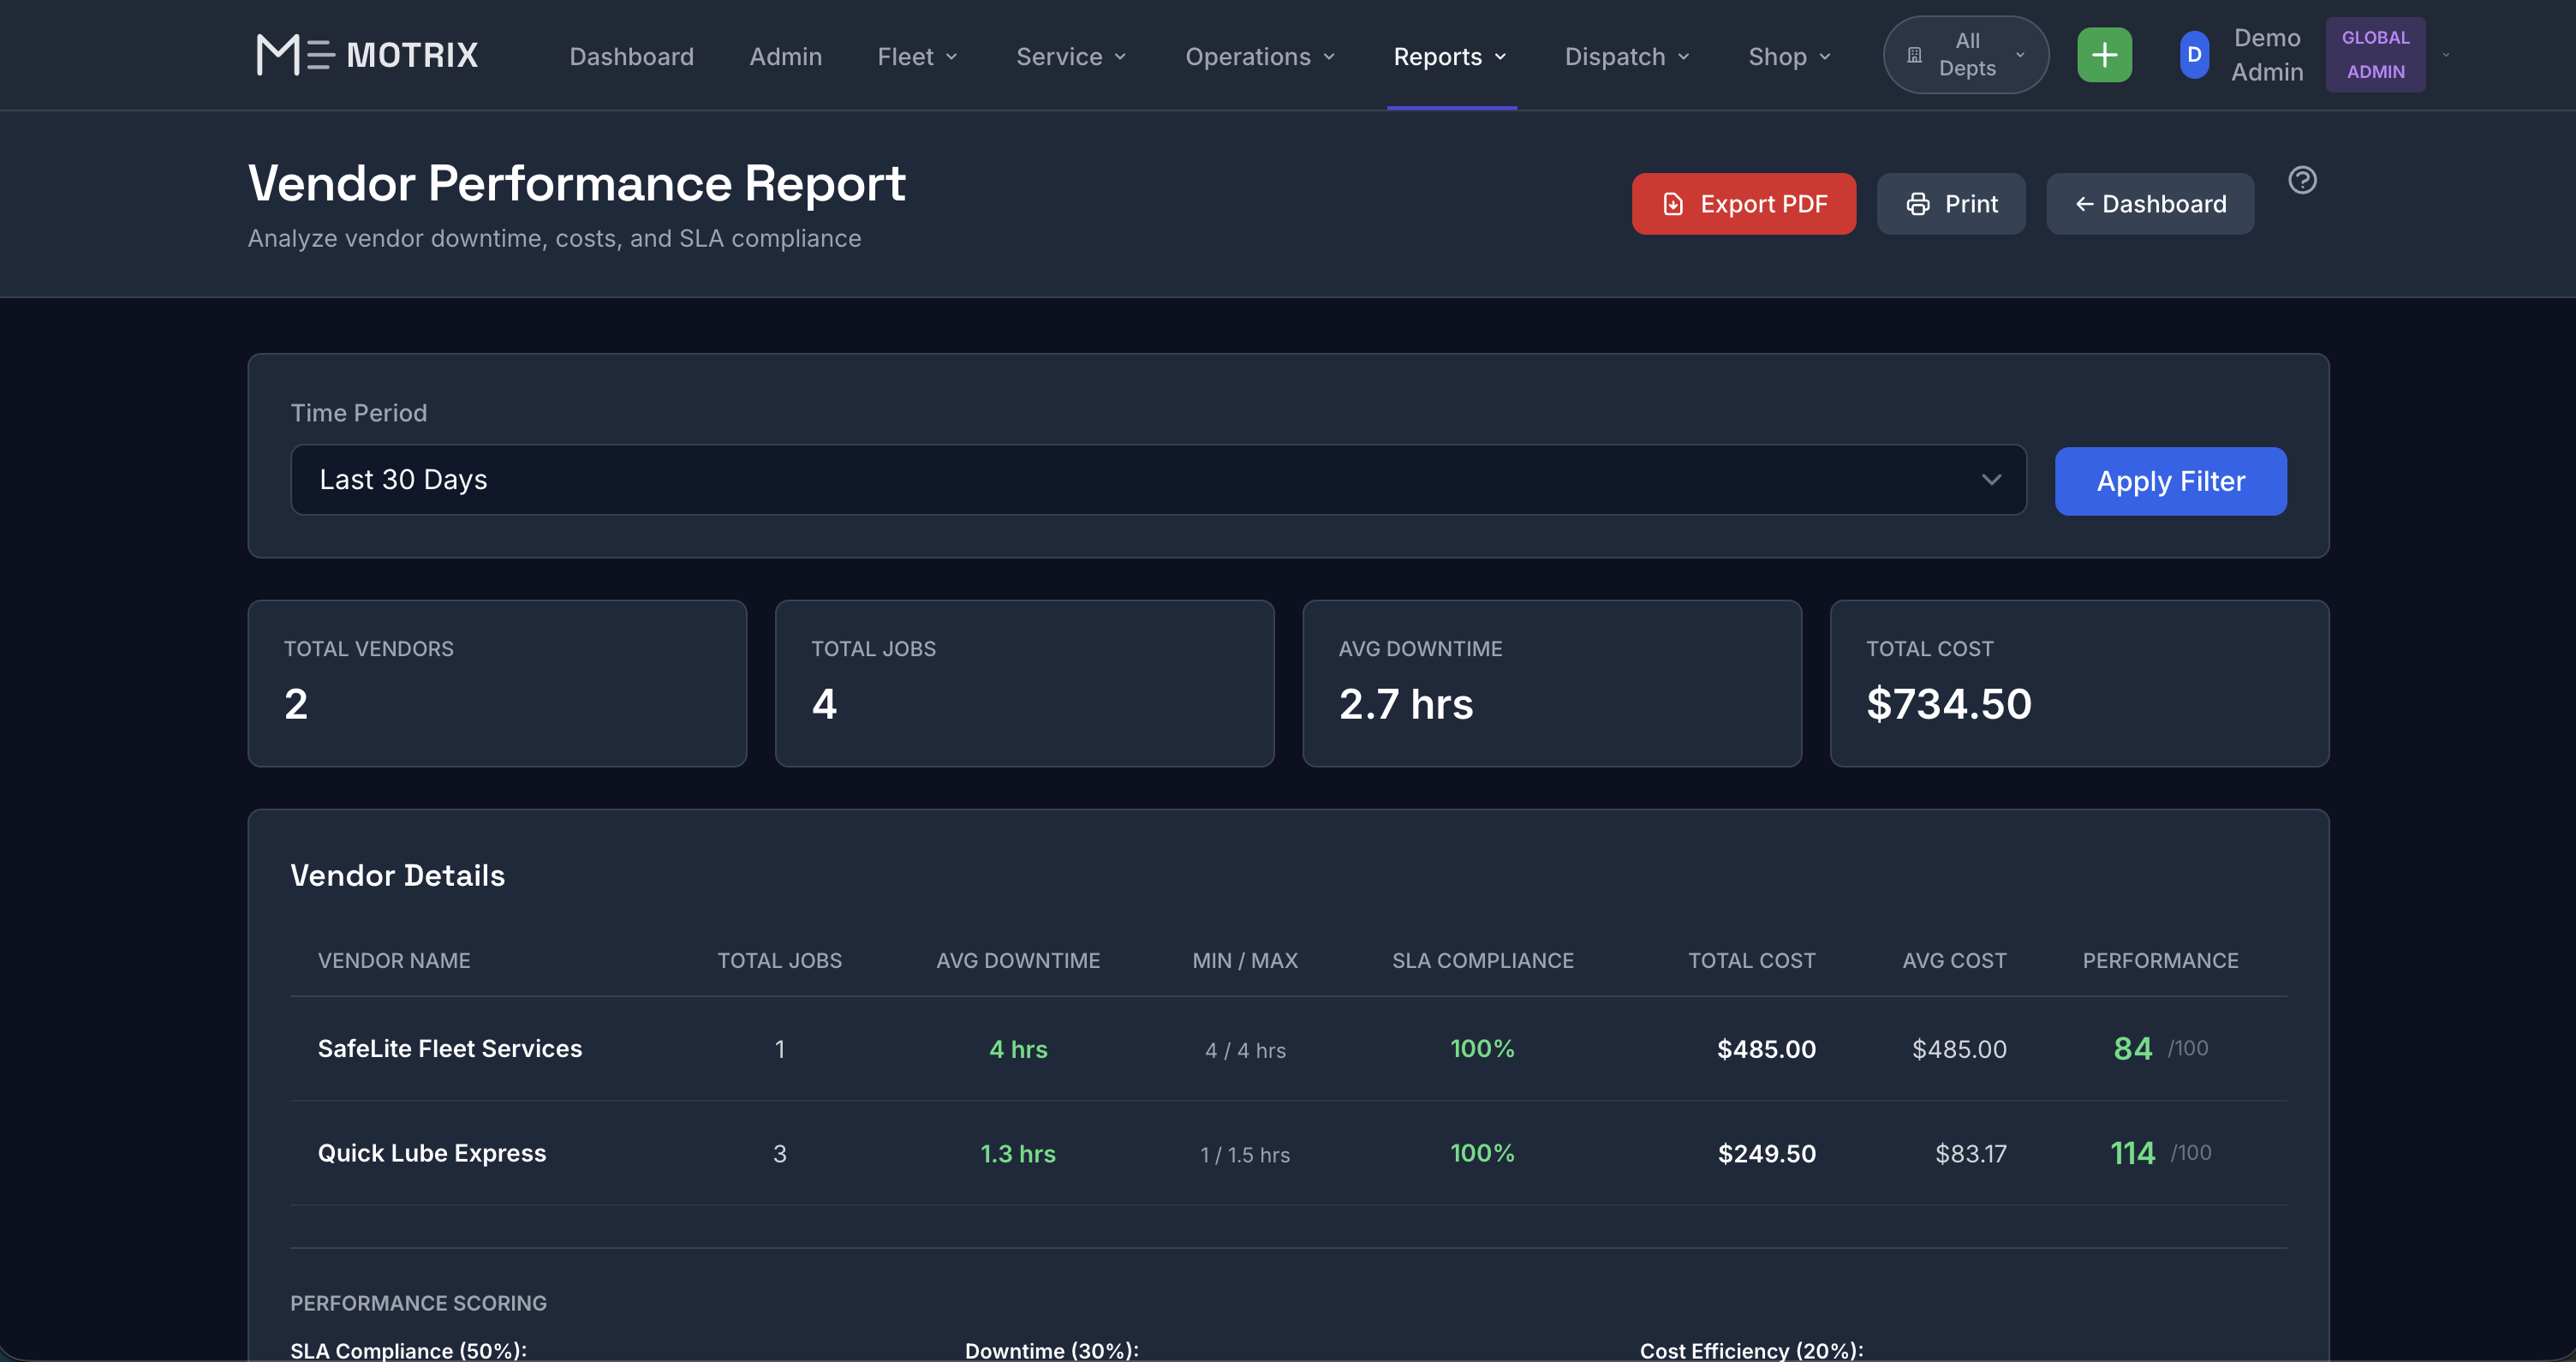2576x1362 pixels.
Task: Click the back arrow in the Dashboard button
Action: coord(2085,203)
